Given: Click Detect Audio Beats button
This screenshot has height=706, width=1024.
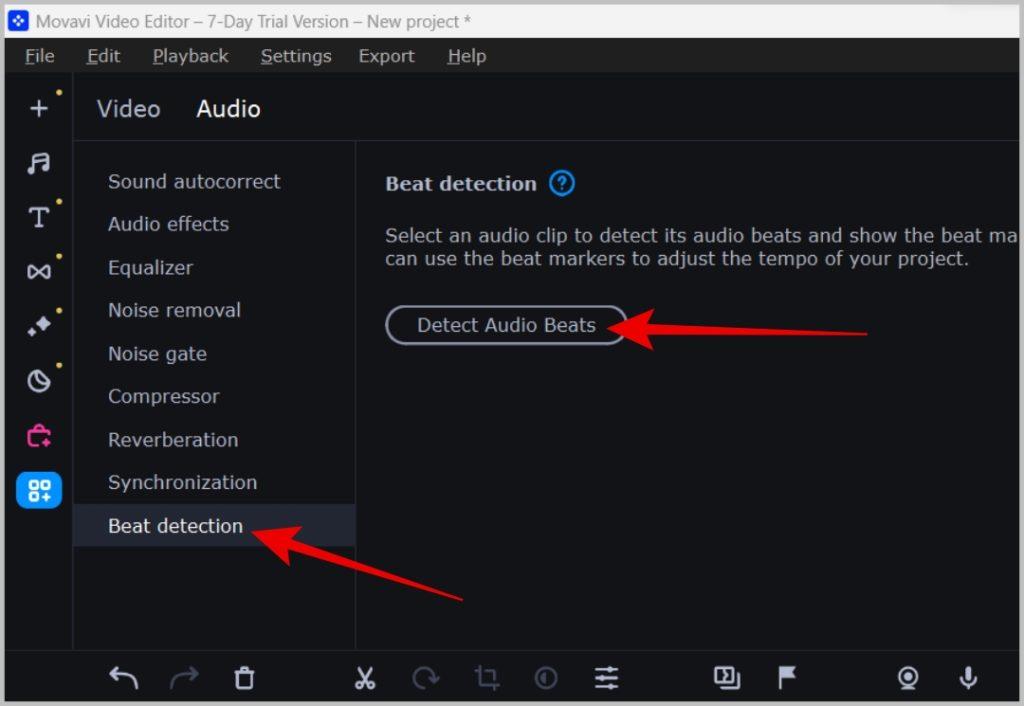Looking at the screenshot, I should 506,325.
